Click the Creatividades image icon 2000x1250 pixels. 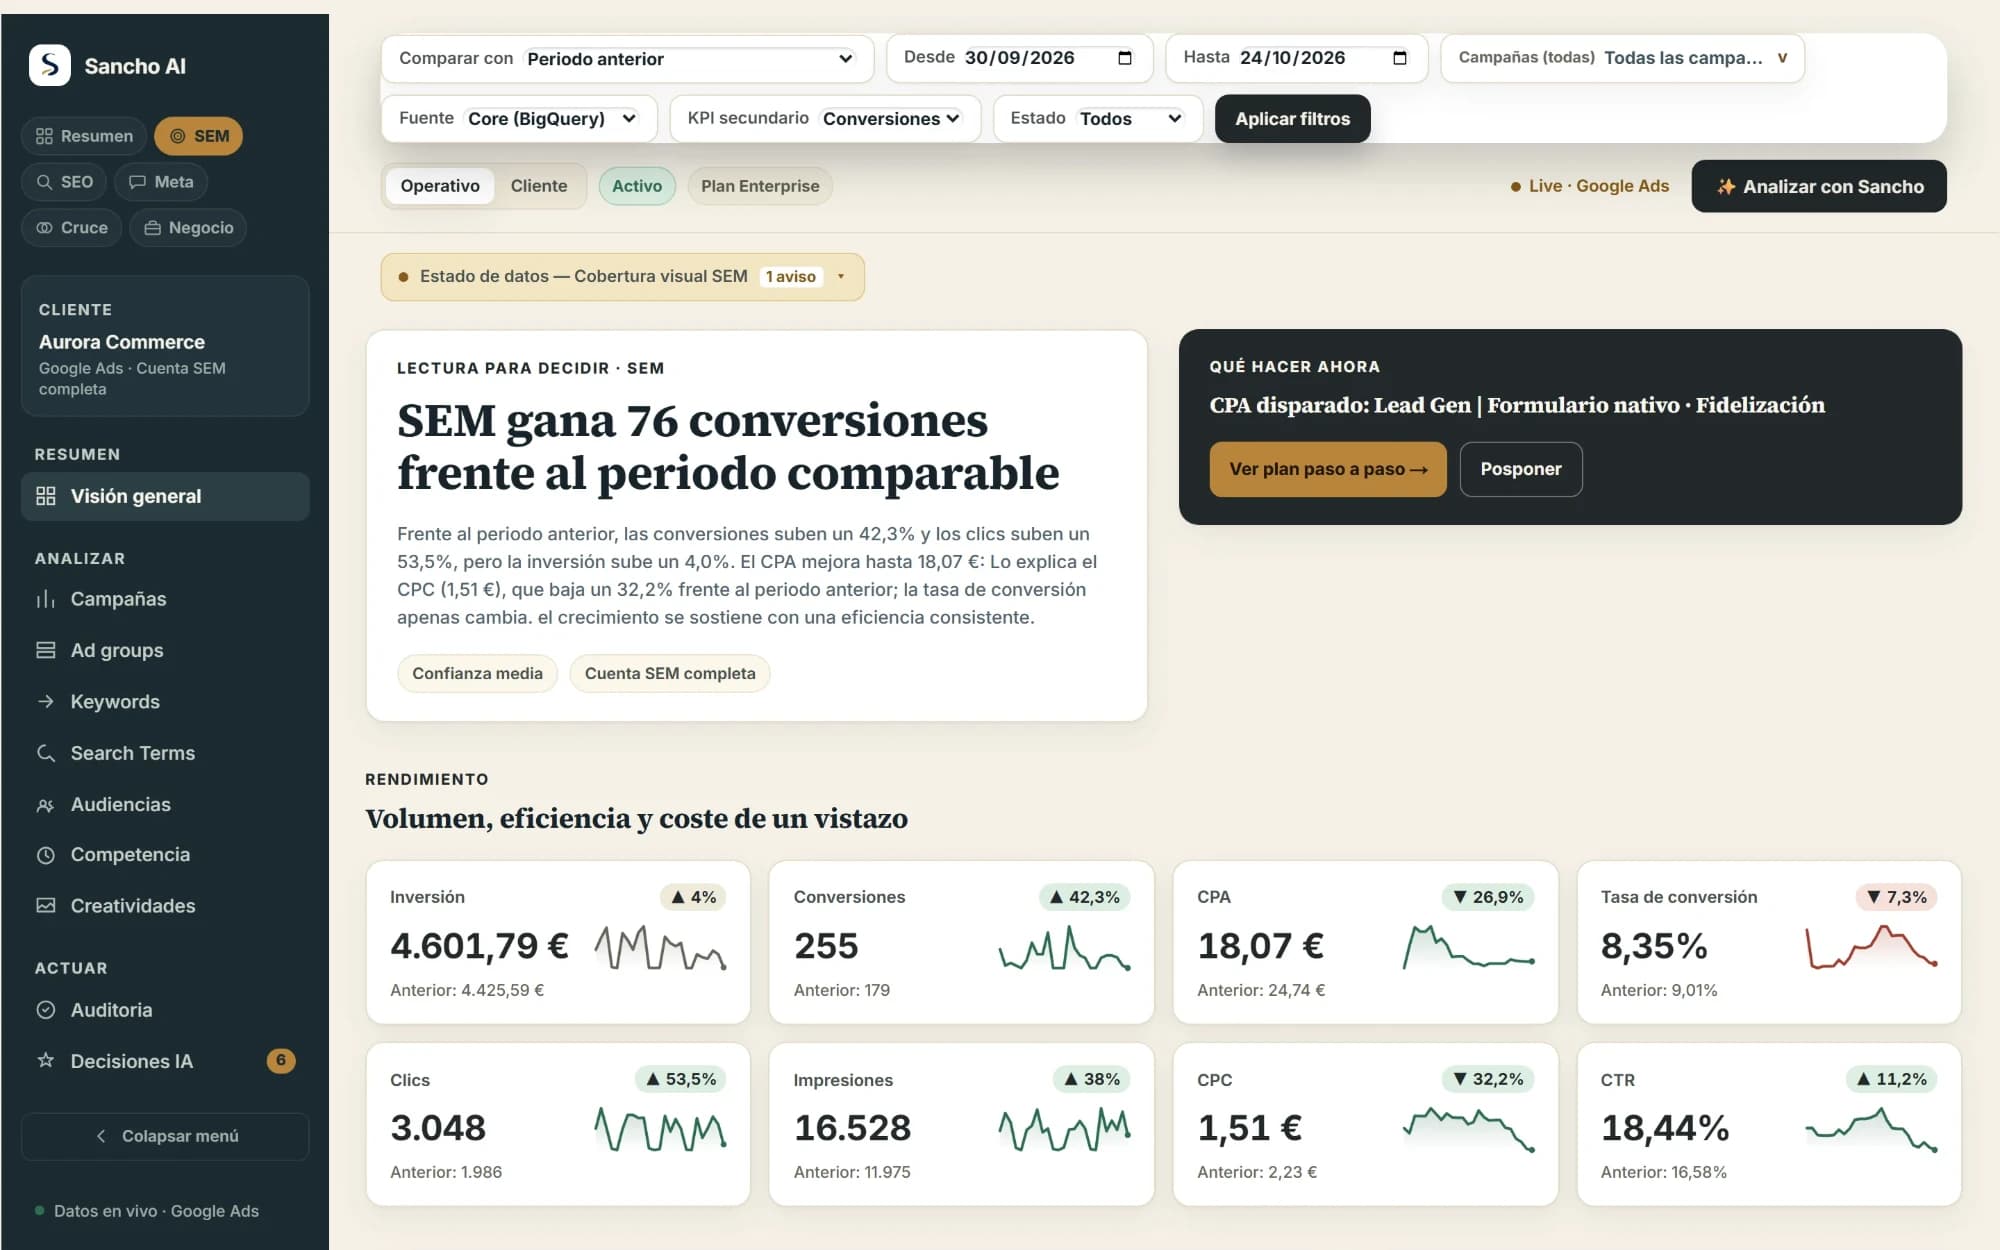click(x=45, y=906)
